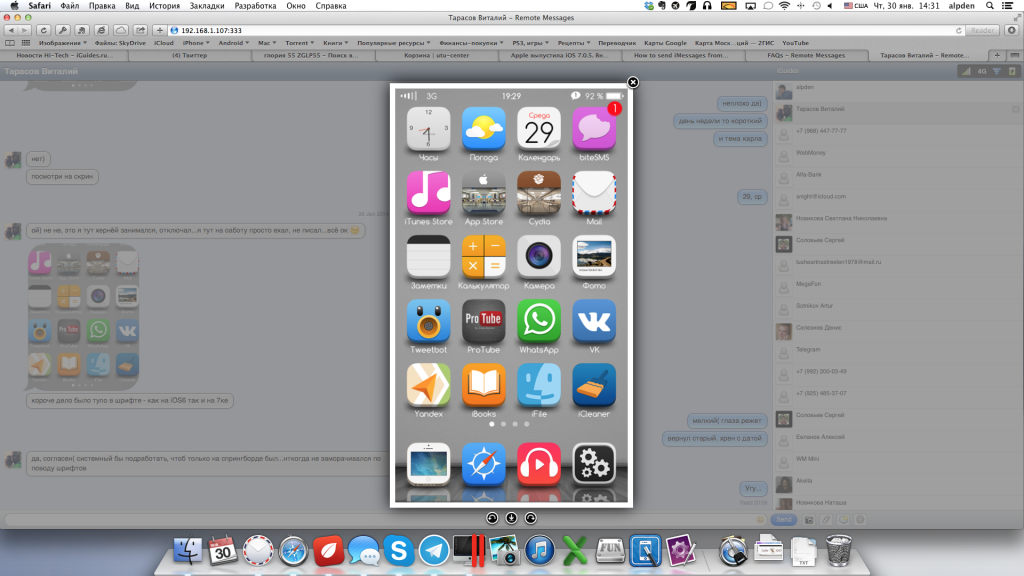Click the small home-screen thumbnail in the chat
The image size is (1024, 576).
[x=83, y=315]
